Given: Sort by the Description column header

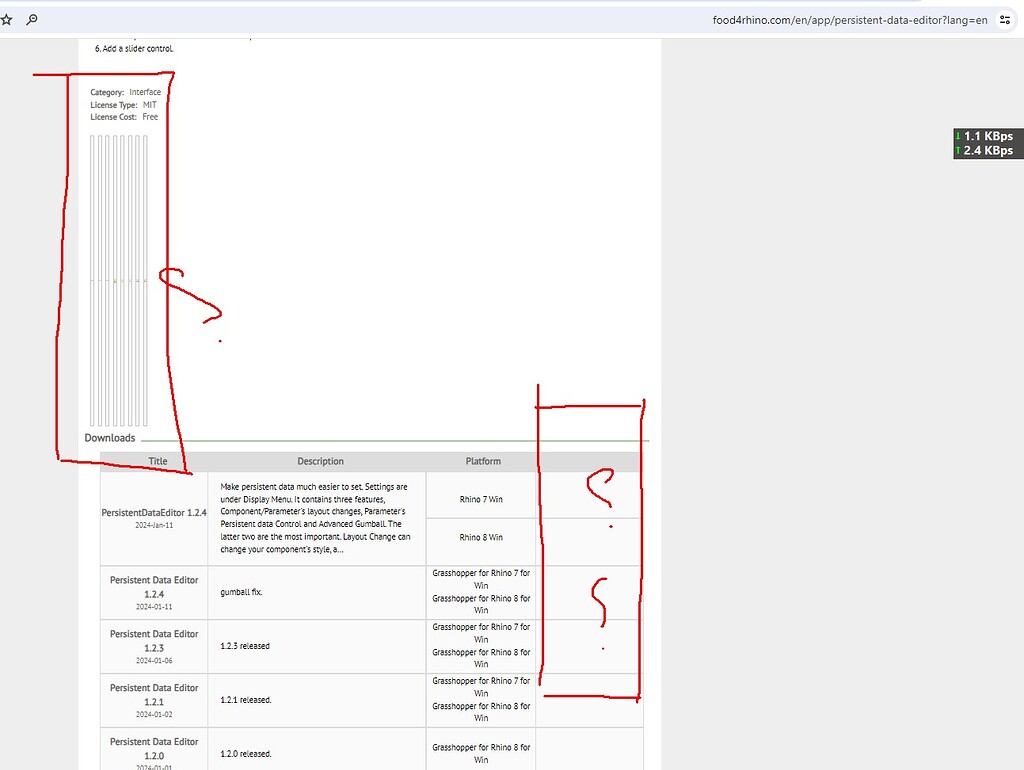Looking at the screenshot, I should (x=320, y=461).
